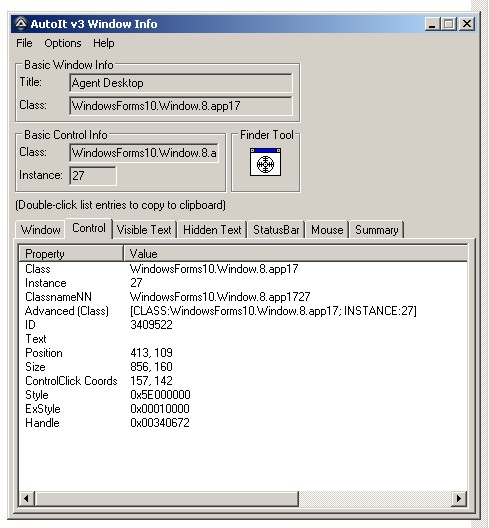The image size is (490, 528).
Task: Click value WindowsForms10.Window.8.app1727
Action: [x=220, y=297]
